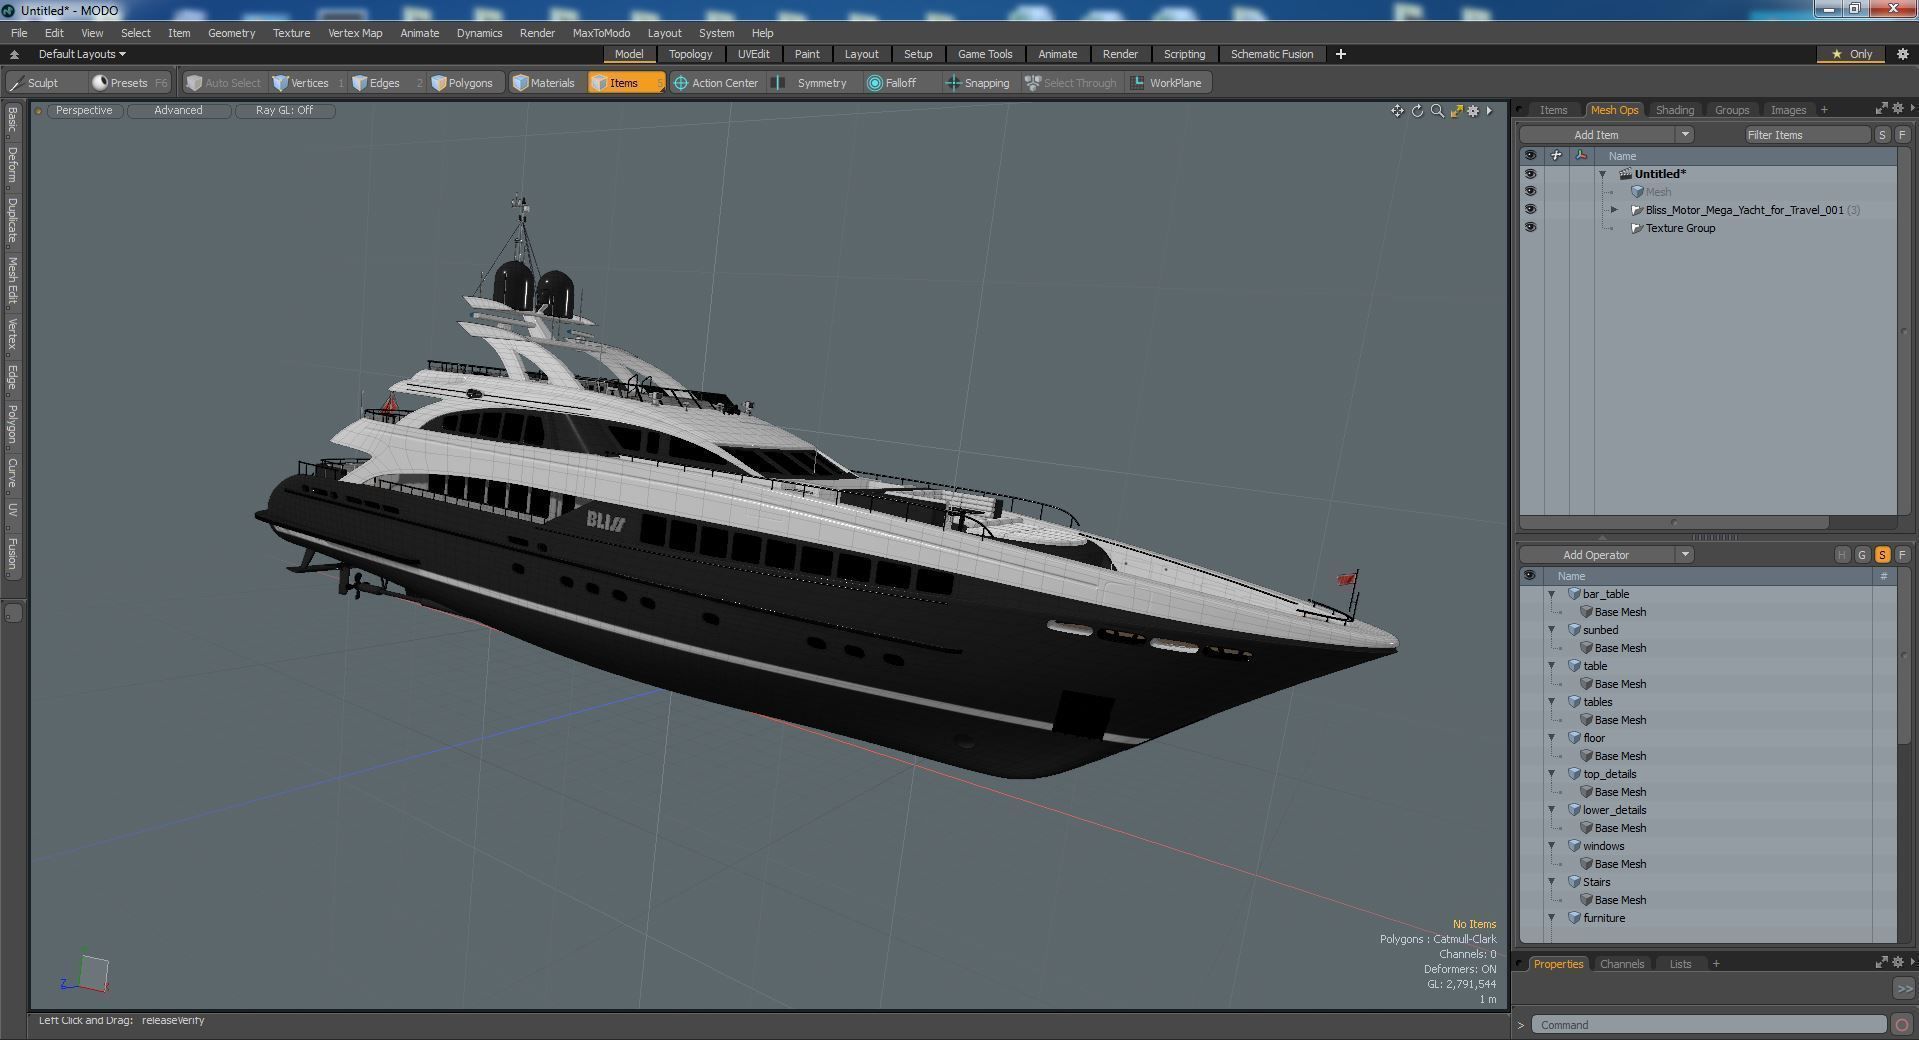
Task: Collapse the sunbed operator entry
Action: (1552, 630)
